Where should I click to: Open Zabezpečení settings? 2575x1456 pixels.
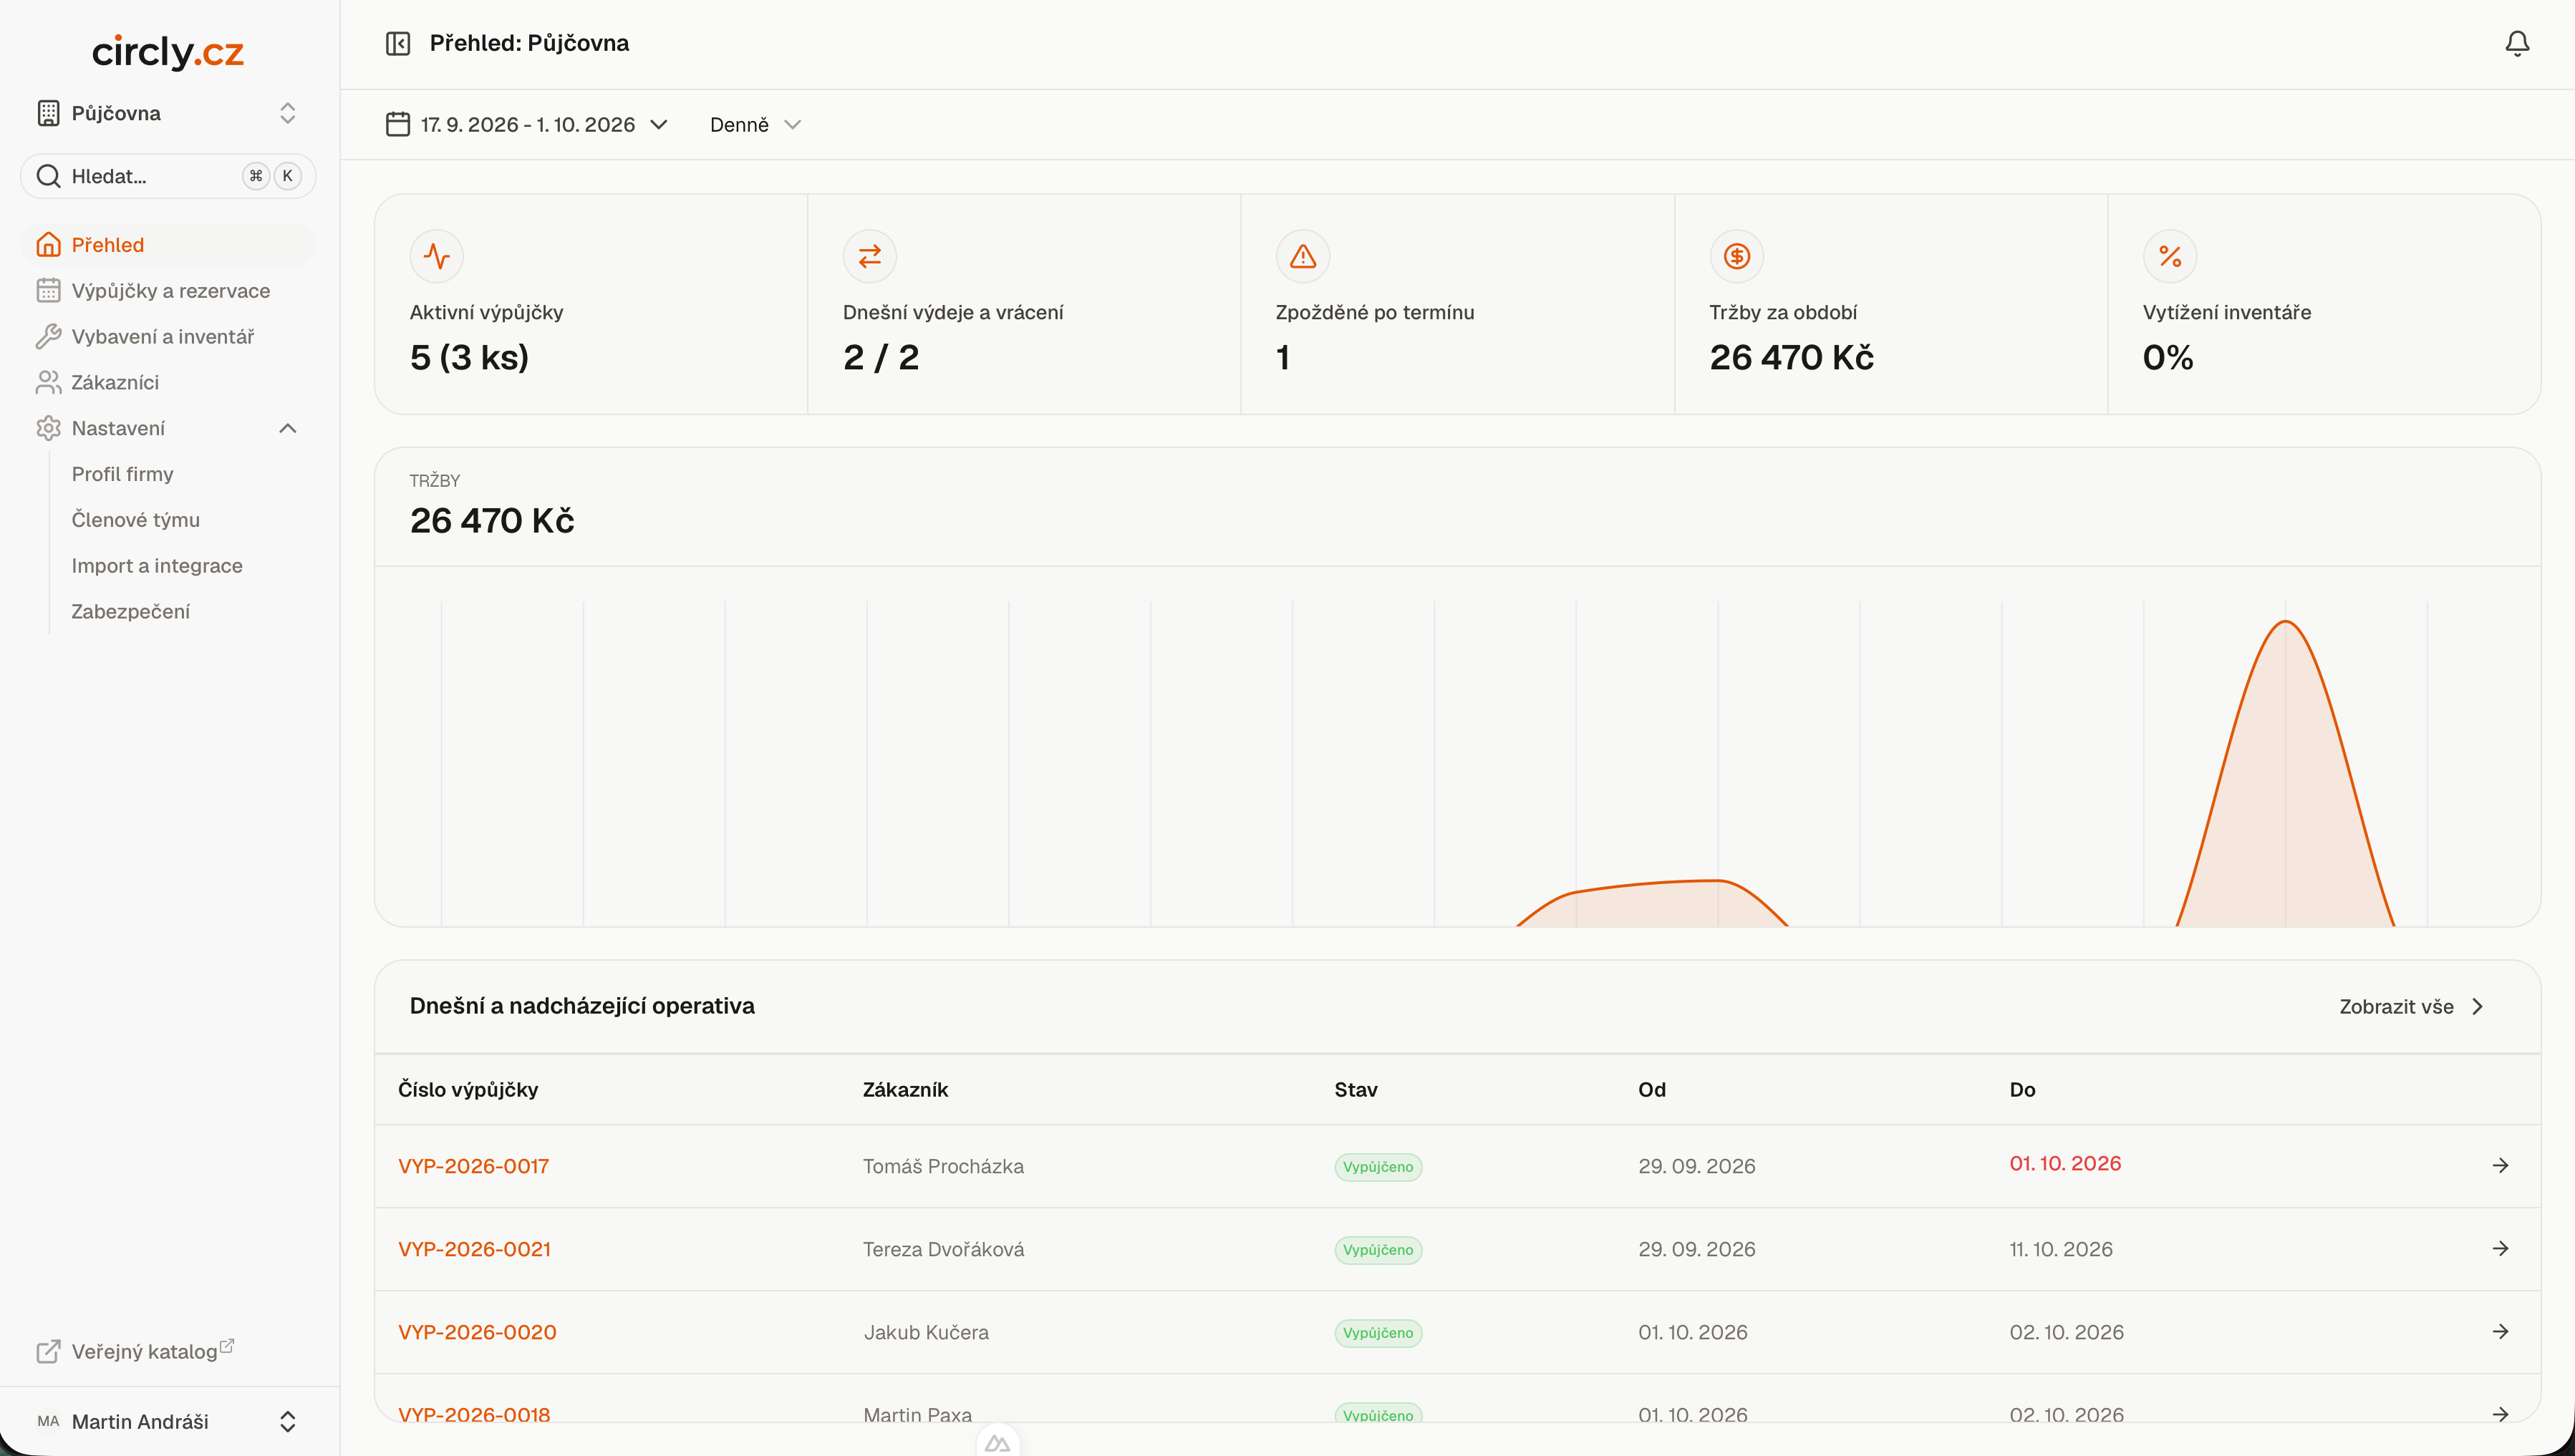point(130,611)
